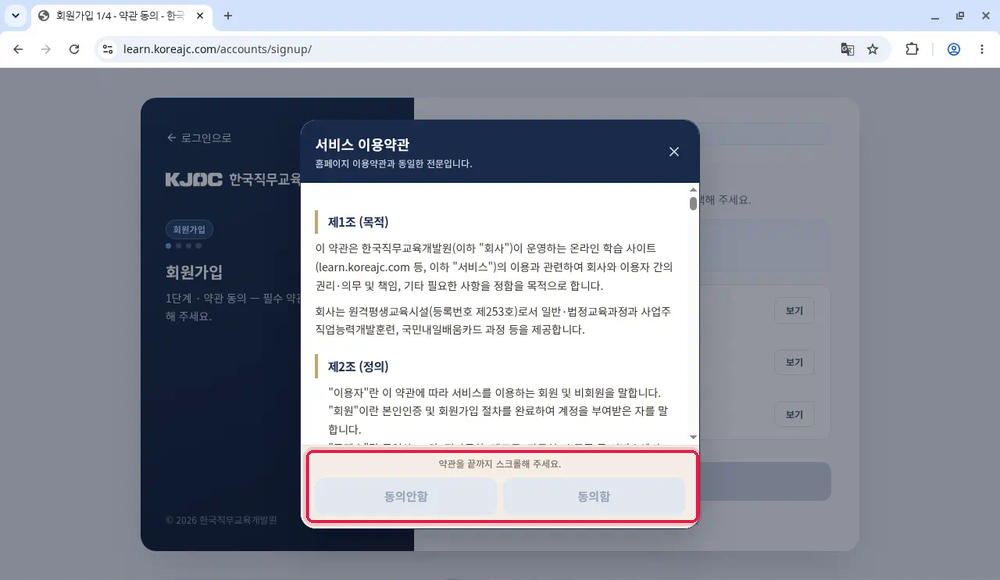Click the browser forward arrow
1000x580 pixels.
[46, 49]
